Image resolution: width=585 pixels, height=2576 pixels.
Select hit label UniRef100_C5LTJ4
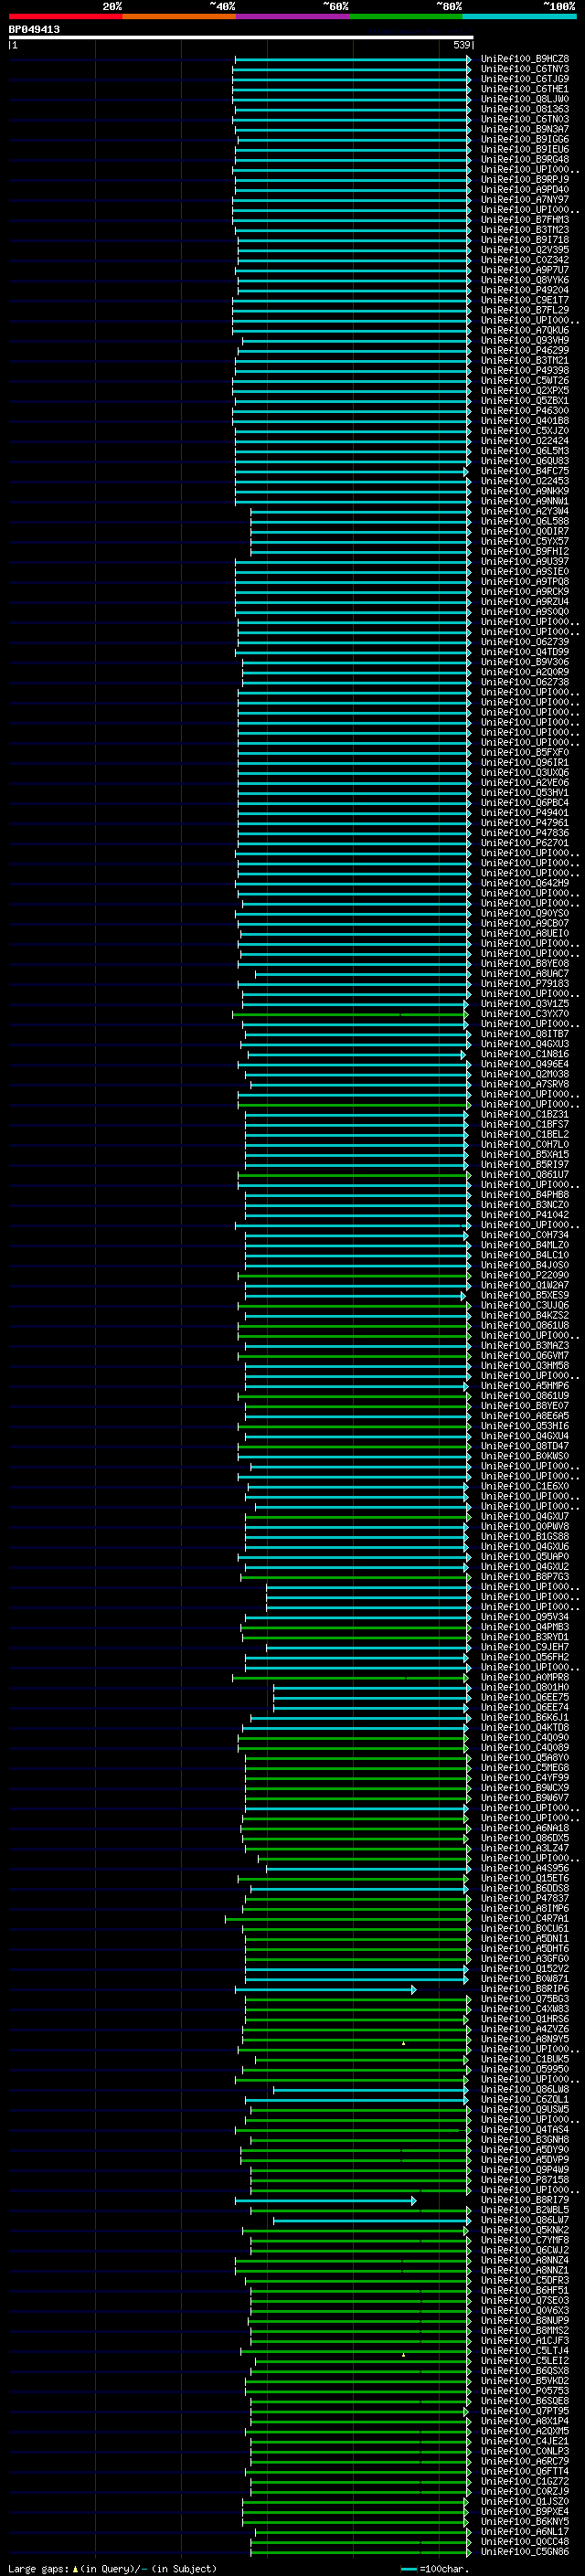(x=524, y=2351)
